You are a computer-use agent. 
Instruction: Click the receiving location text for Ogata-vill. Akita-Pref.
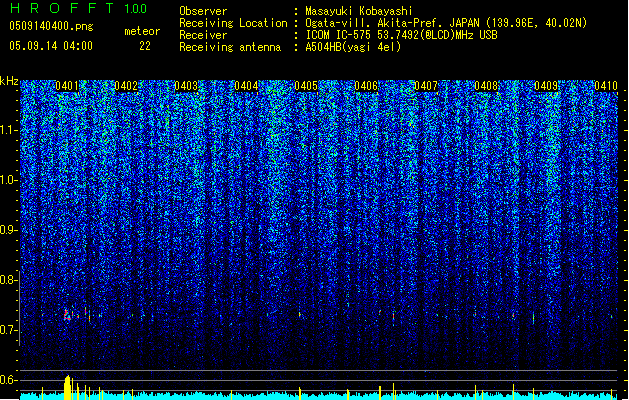(x=446, y=23)
